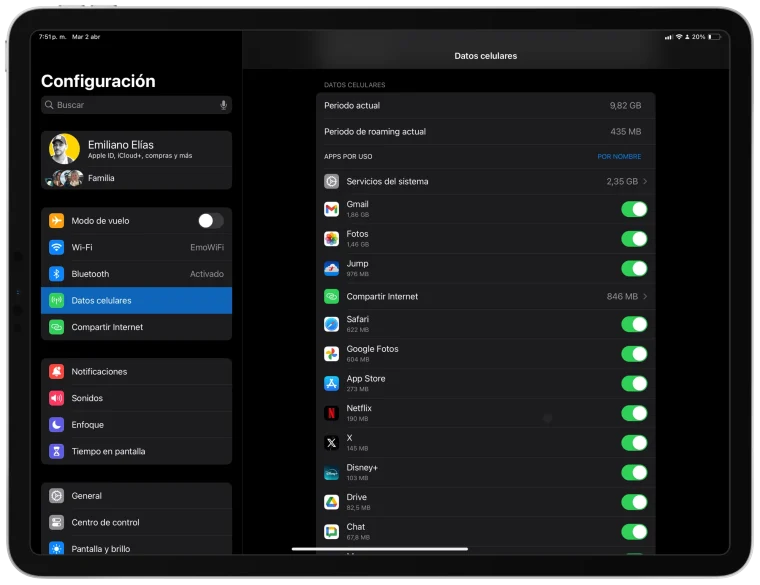Tap Emiliano Elías profile photo
The width and height of the screenshot is (760, 585).
[64, 149]
